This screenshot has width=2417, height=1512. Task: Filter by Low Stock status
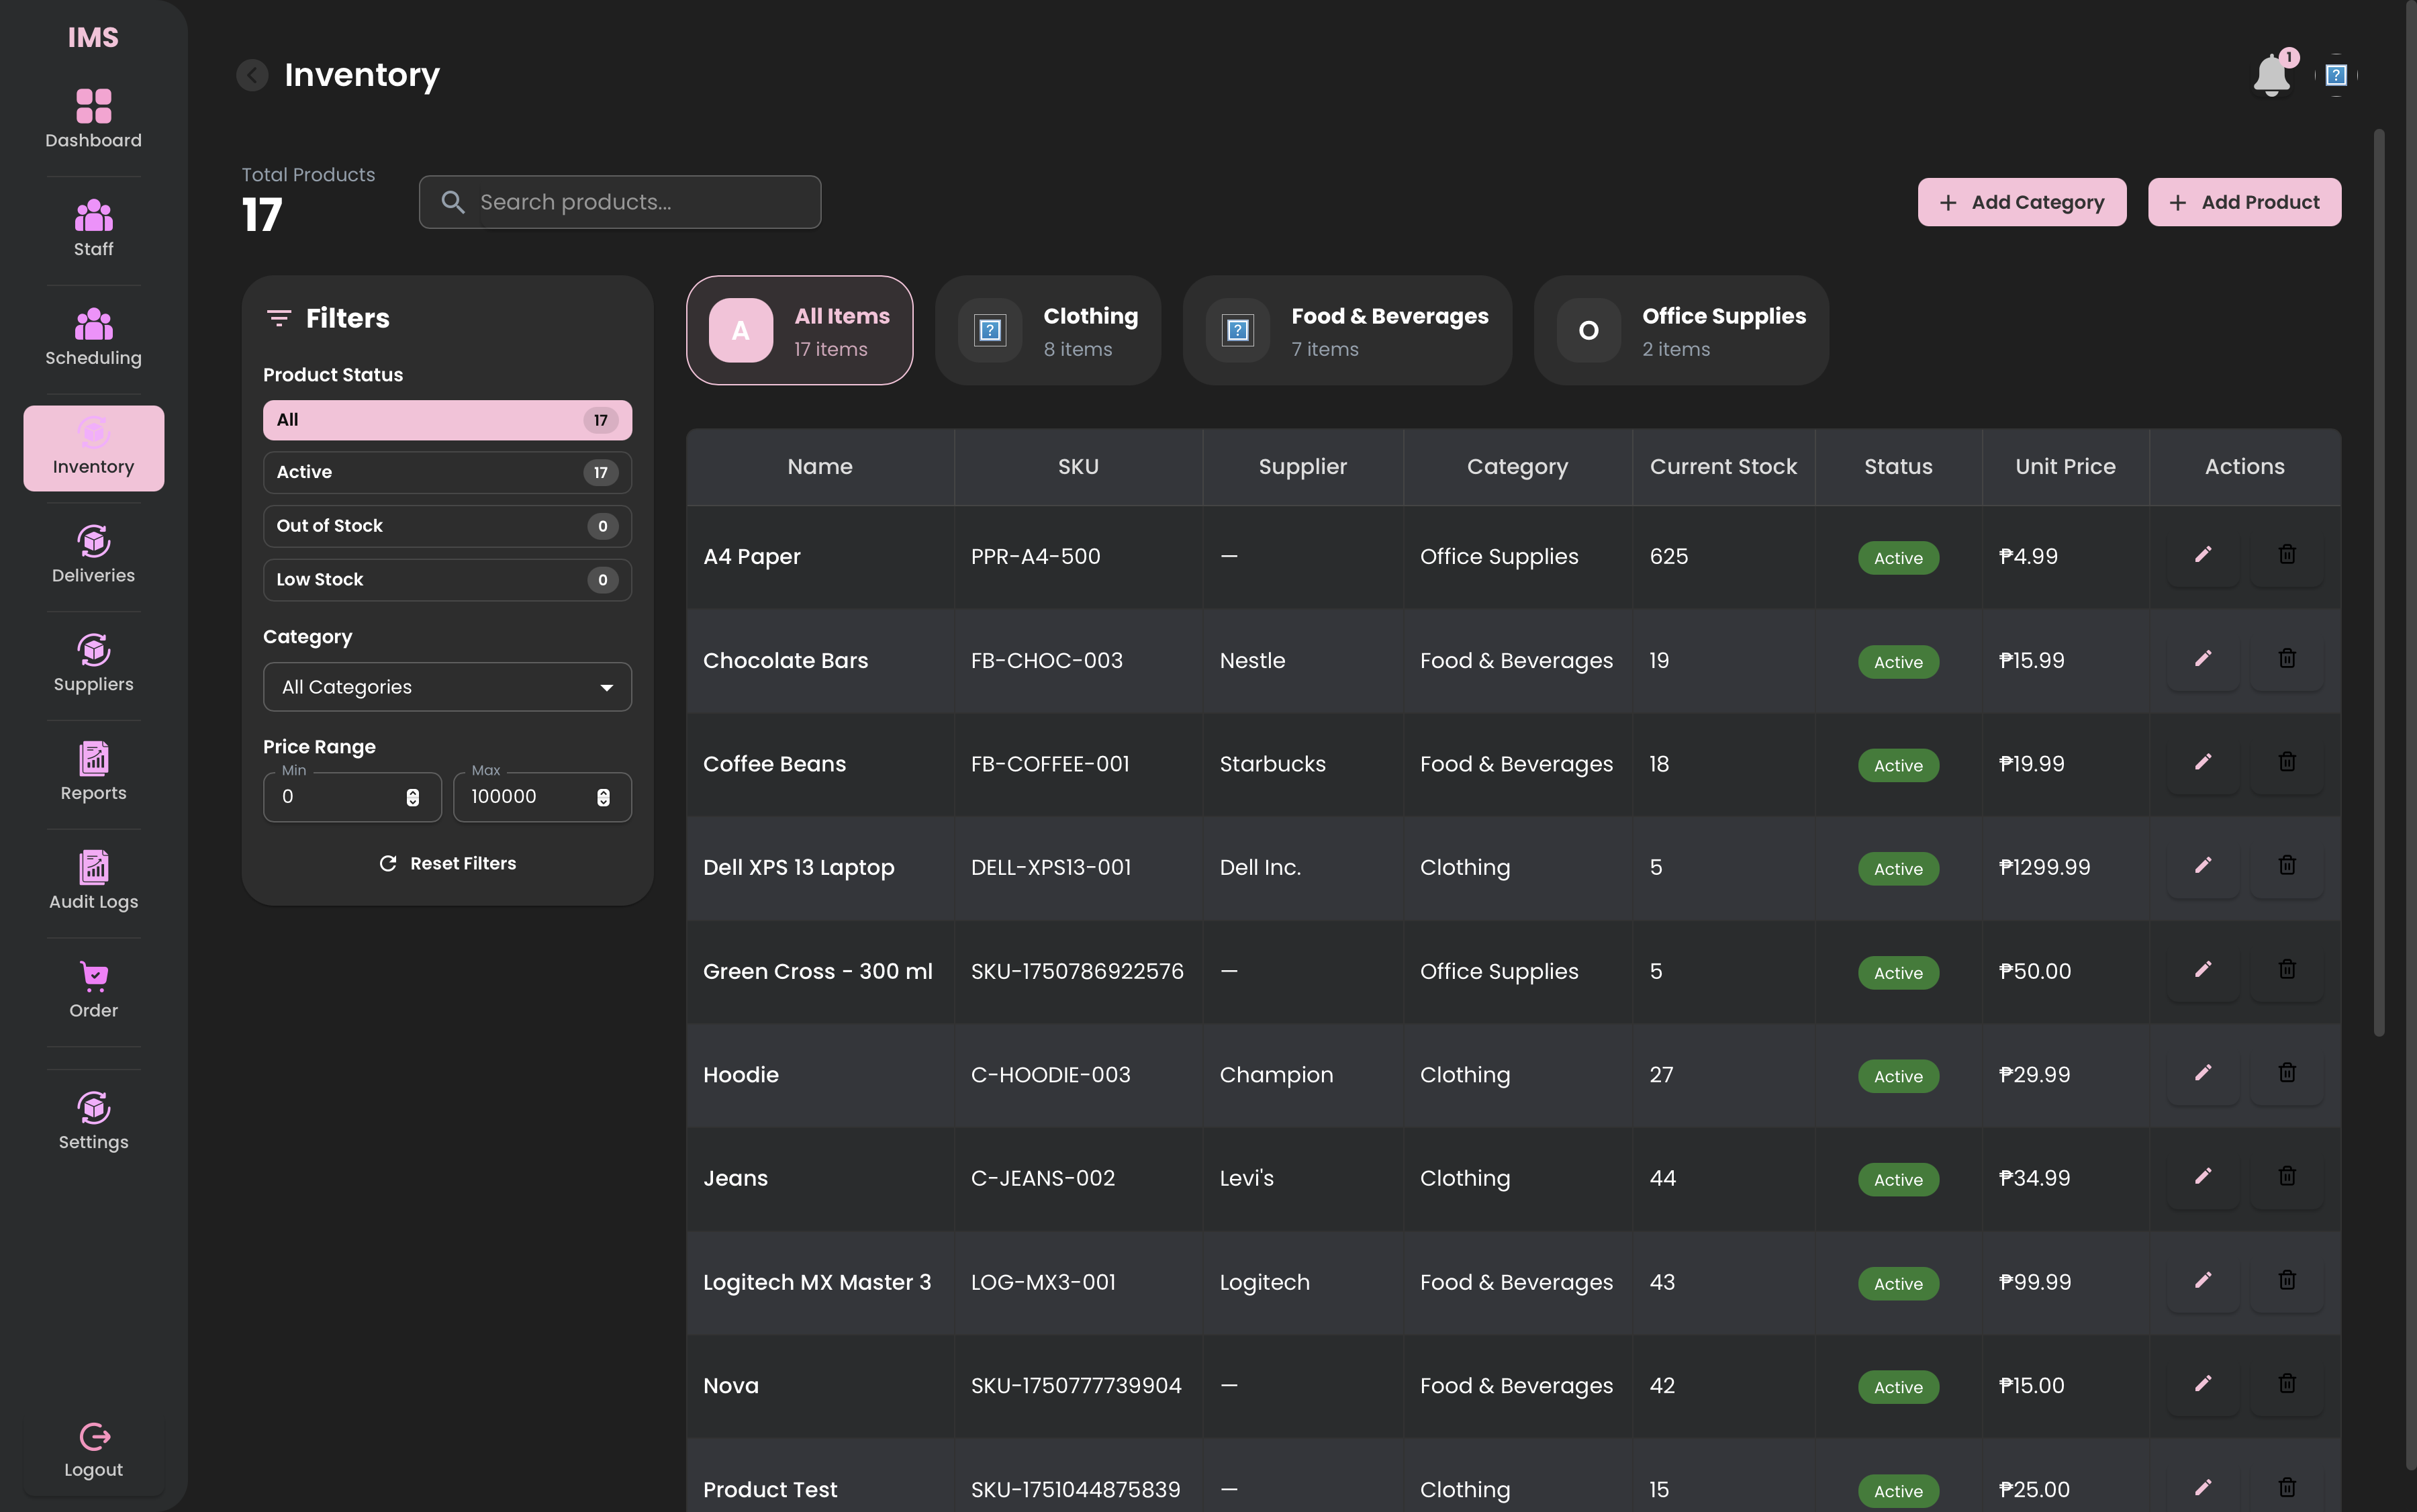[447, 580]
